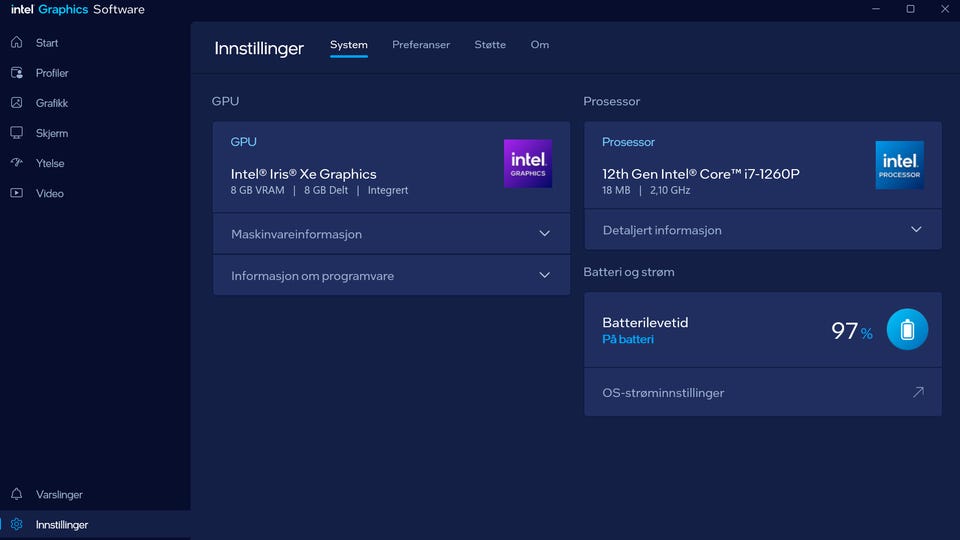
Task: Open Profiler from the sidebar
Action: coord(52,73)
